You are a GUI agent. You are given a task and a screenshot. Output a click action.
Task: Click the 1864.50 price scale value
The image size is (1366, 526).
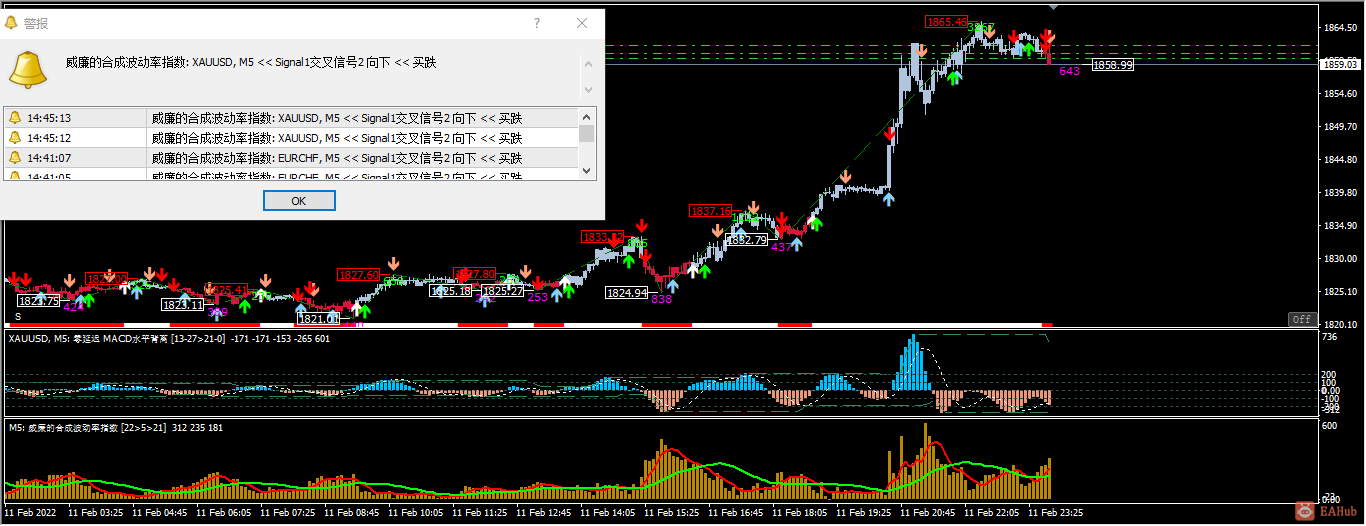[1338, 28]
